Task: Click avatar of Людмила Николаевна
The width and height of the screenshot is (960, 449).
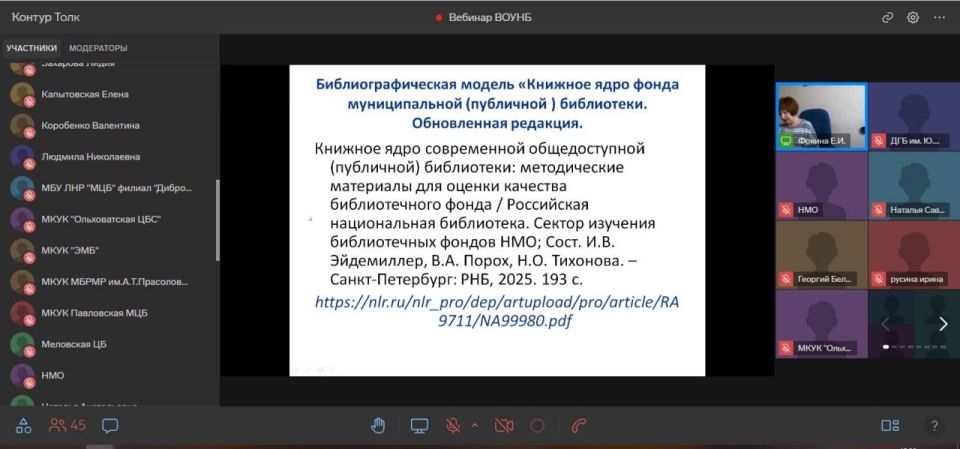Action: coord(22,157)
